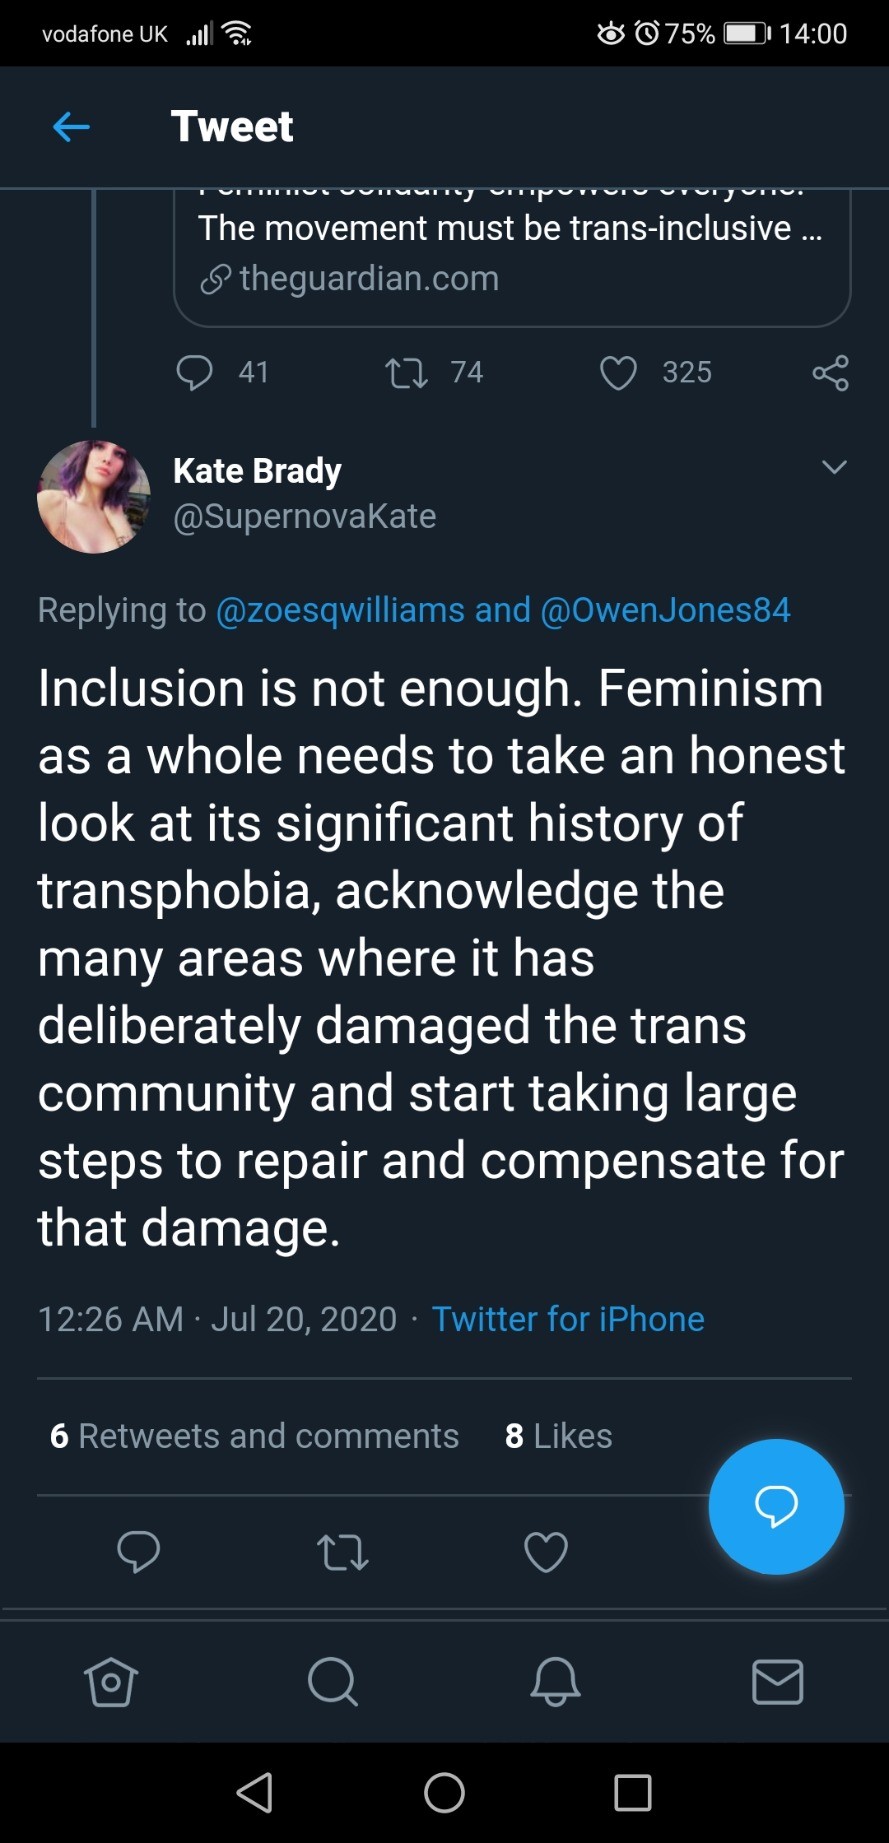
Task: Like Kate Brady's tweet with heart icon
Action: [x=546, y=1552]
